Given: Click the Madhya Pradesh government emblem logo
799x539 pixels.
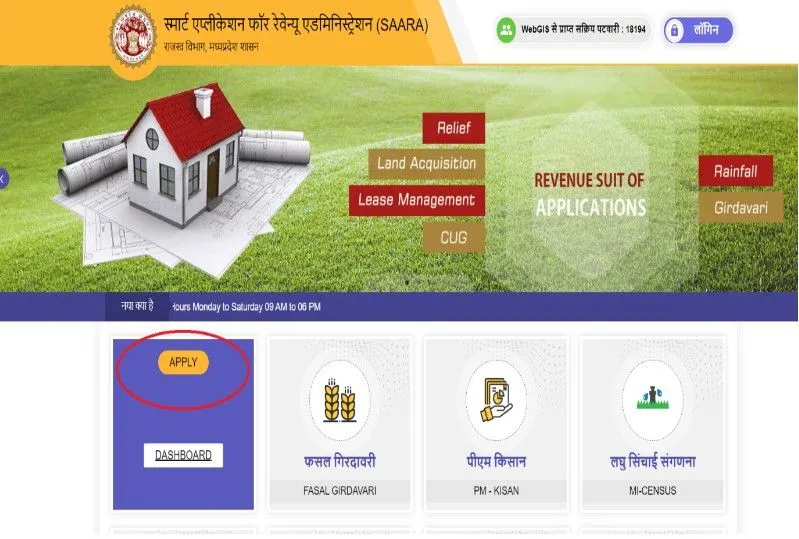Looking at the screenshot, I should point(134,36).
